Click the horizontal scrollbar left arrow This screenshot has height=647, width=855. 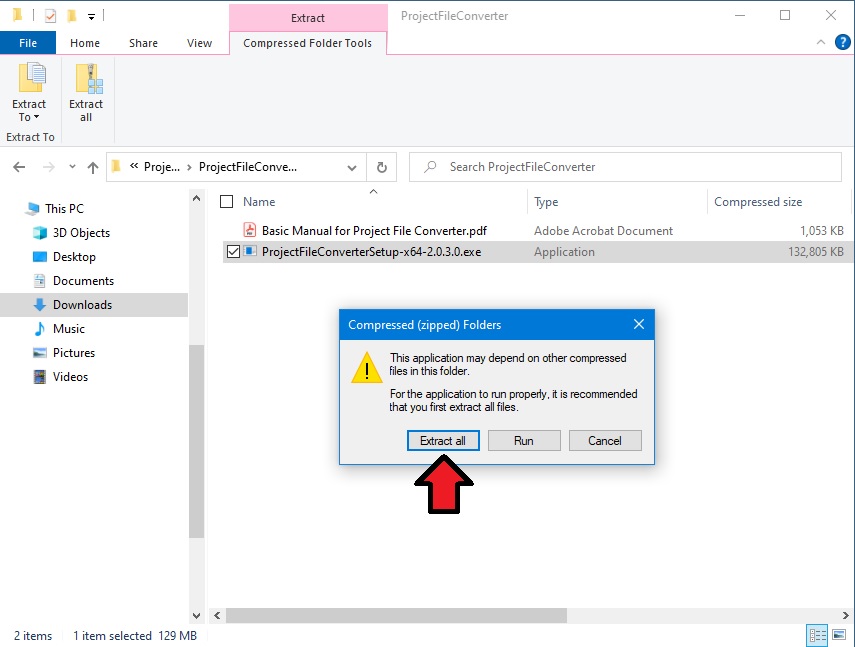217,615
